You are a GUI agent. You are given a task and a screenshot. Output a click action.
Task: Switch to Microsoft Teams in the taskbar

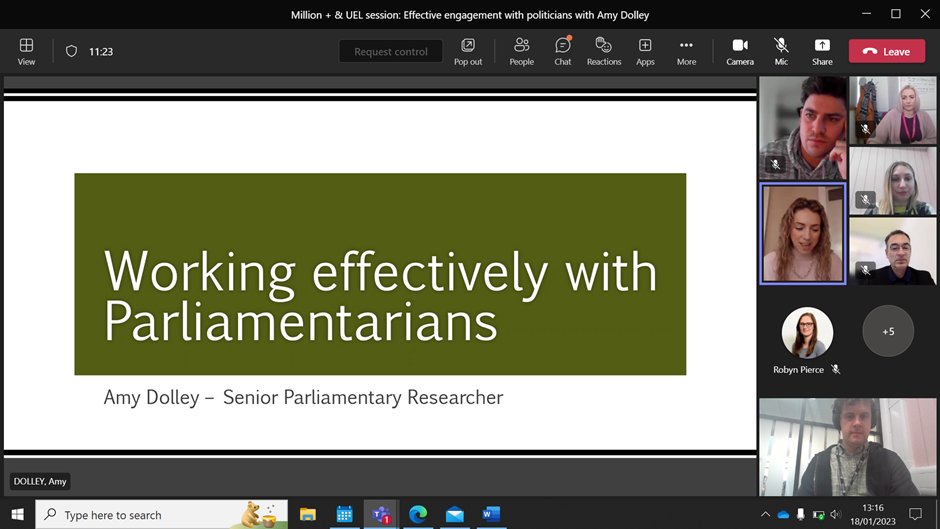pyautogui.click(x=381, y=515)
